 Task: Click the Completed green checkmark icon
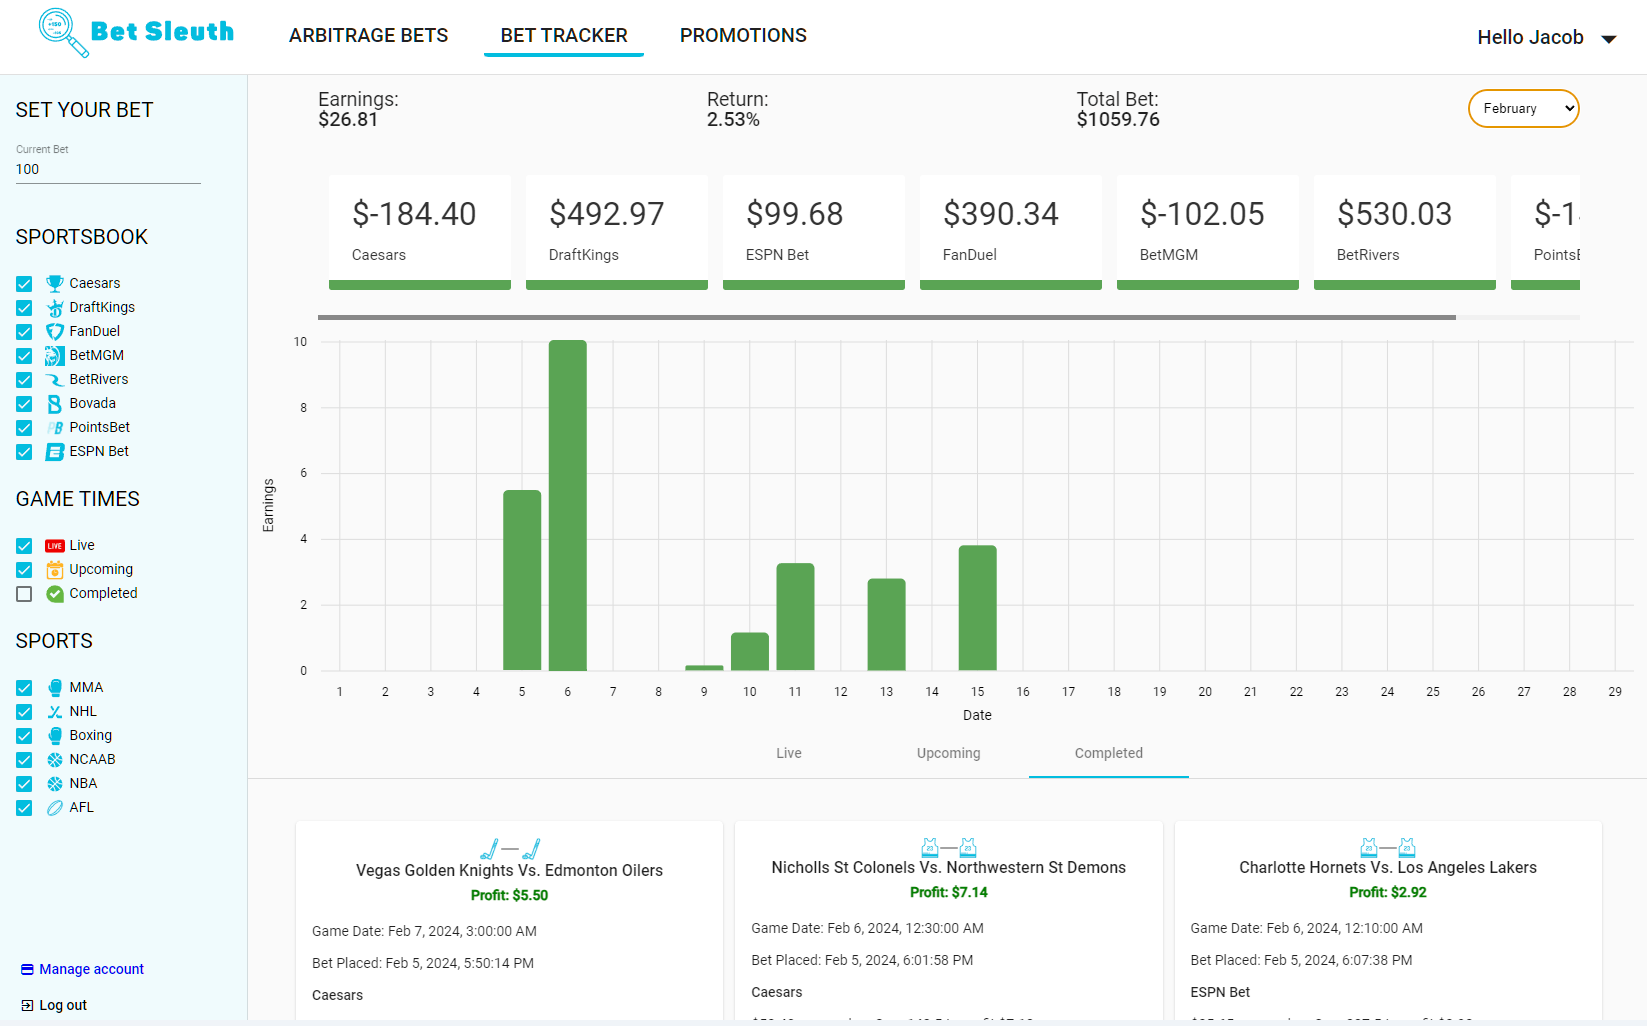point(55,594)
